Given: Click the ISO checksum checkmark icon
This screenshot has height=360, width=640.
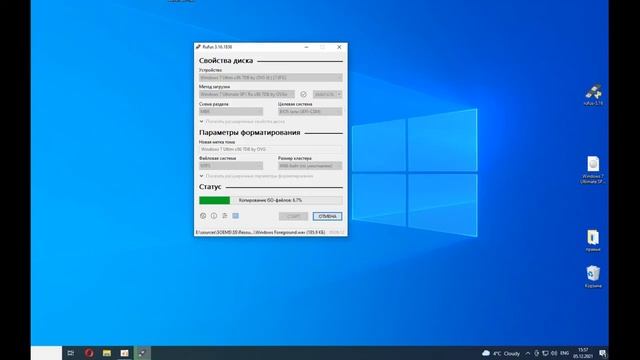Looking at the screenshot, I should coord(303,94).
